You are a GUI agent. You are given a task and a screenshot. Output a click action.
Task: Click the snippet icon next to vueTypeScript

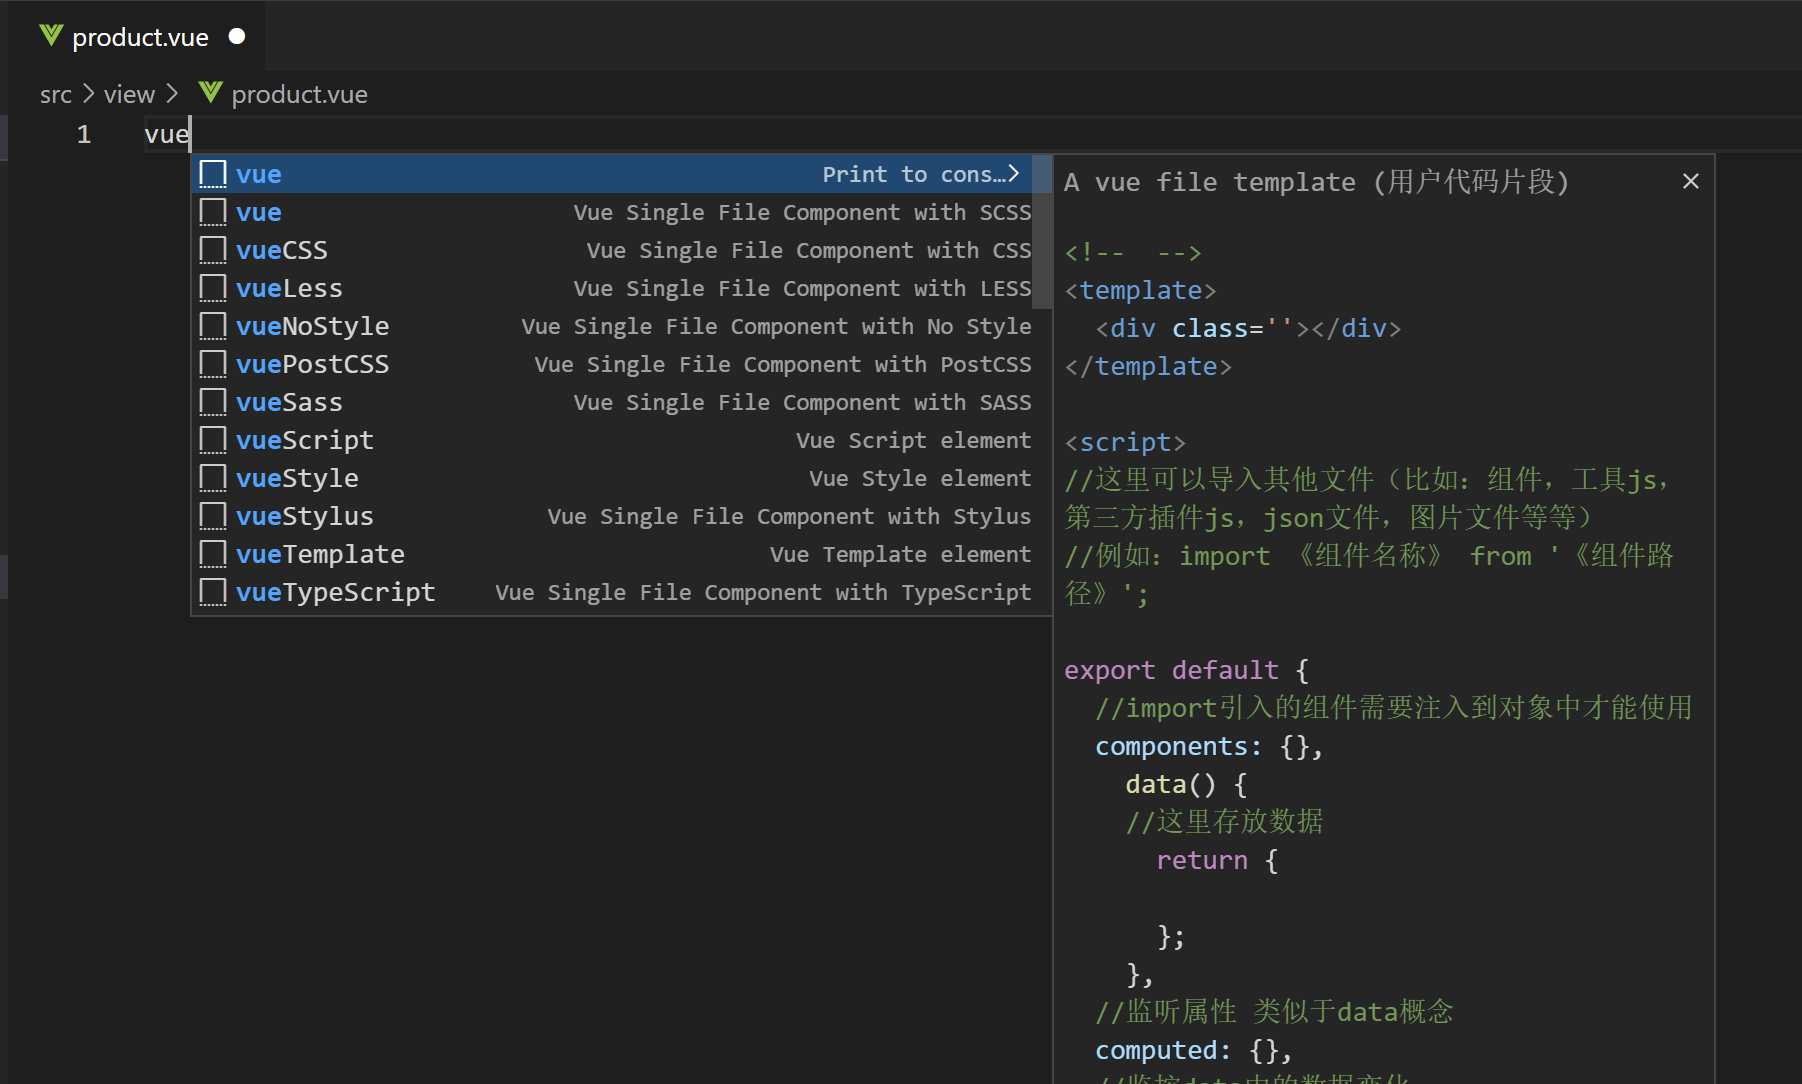point(212,592)
